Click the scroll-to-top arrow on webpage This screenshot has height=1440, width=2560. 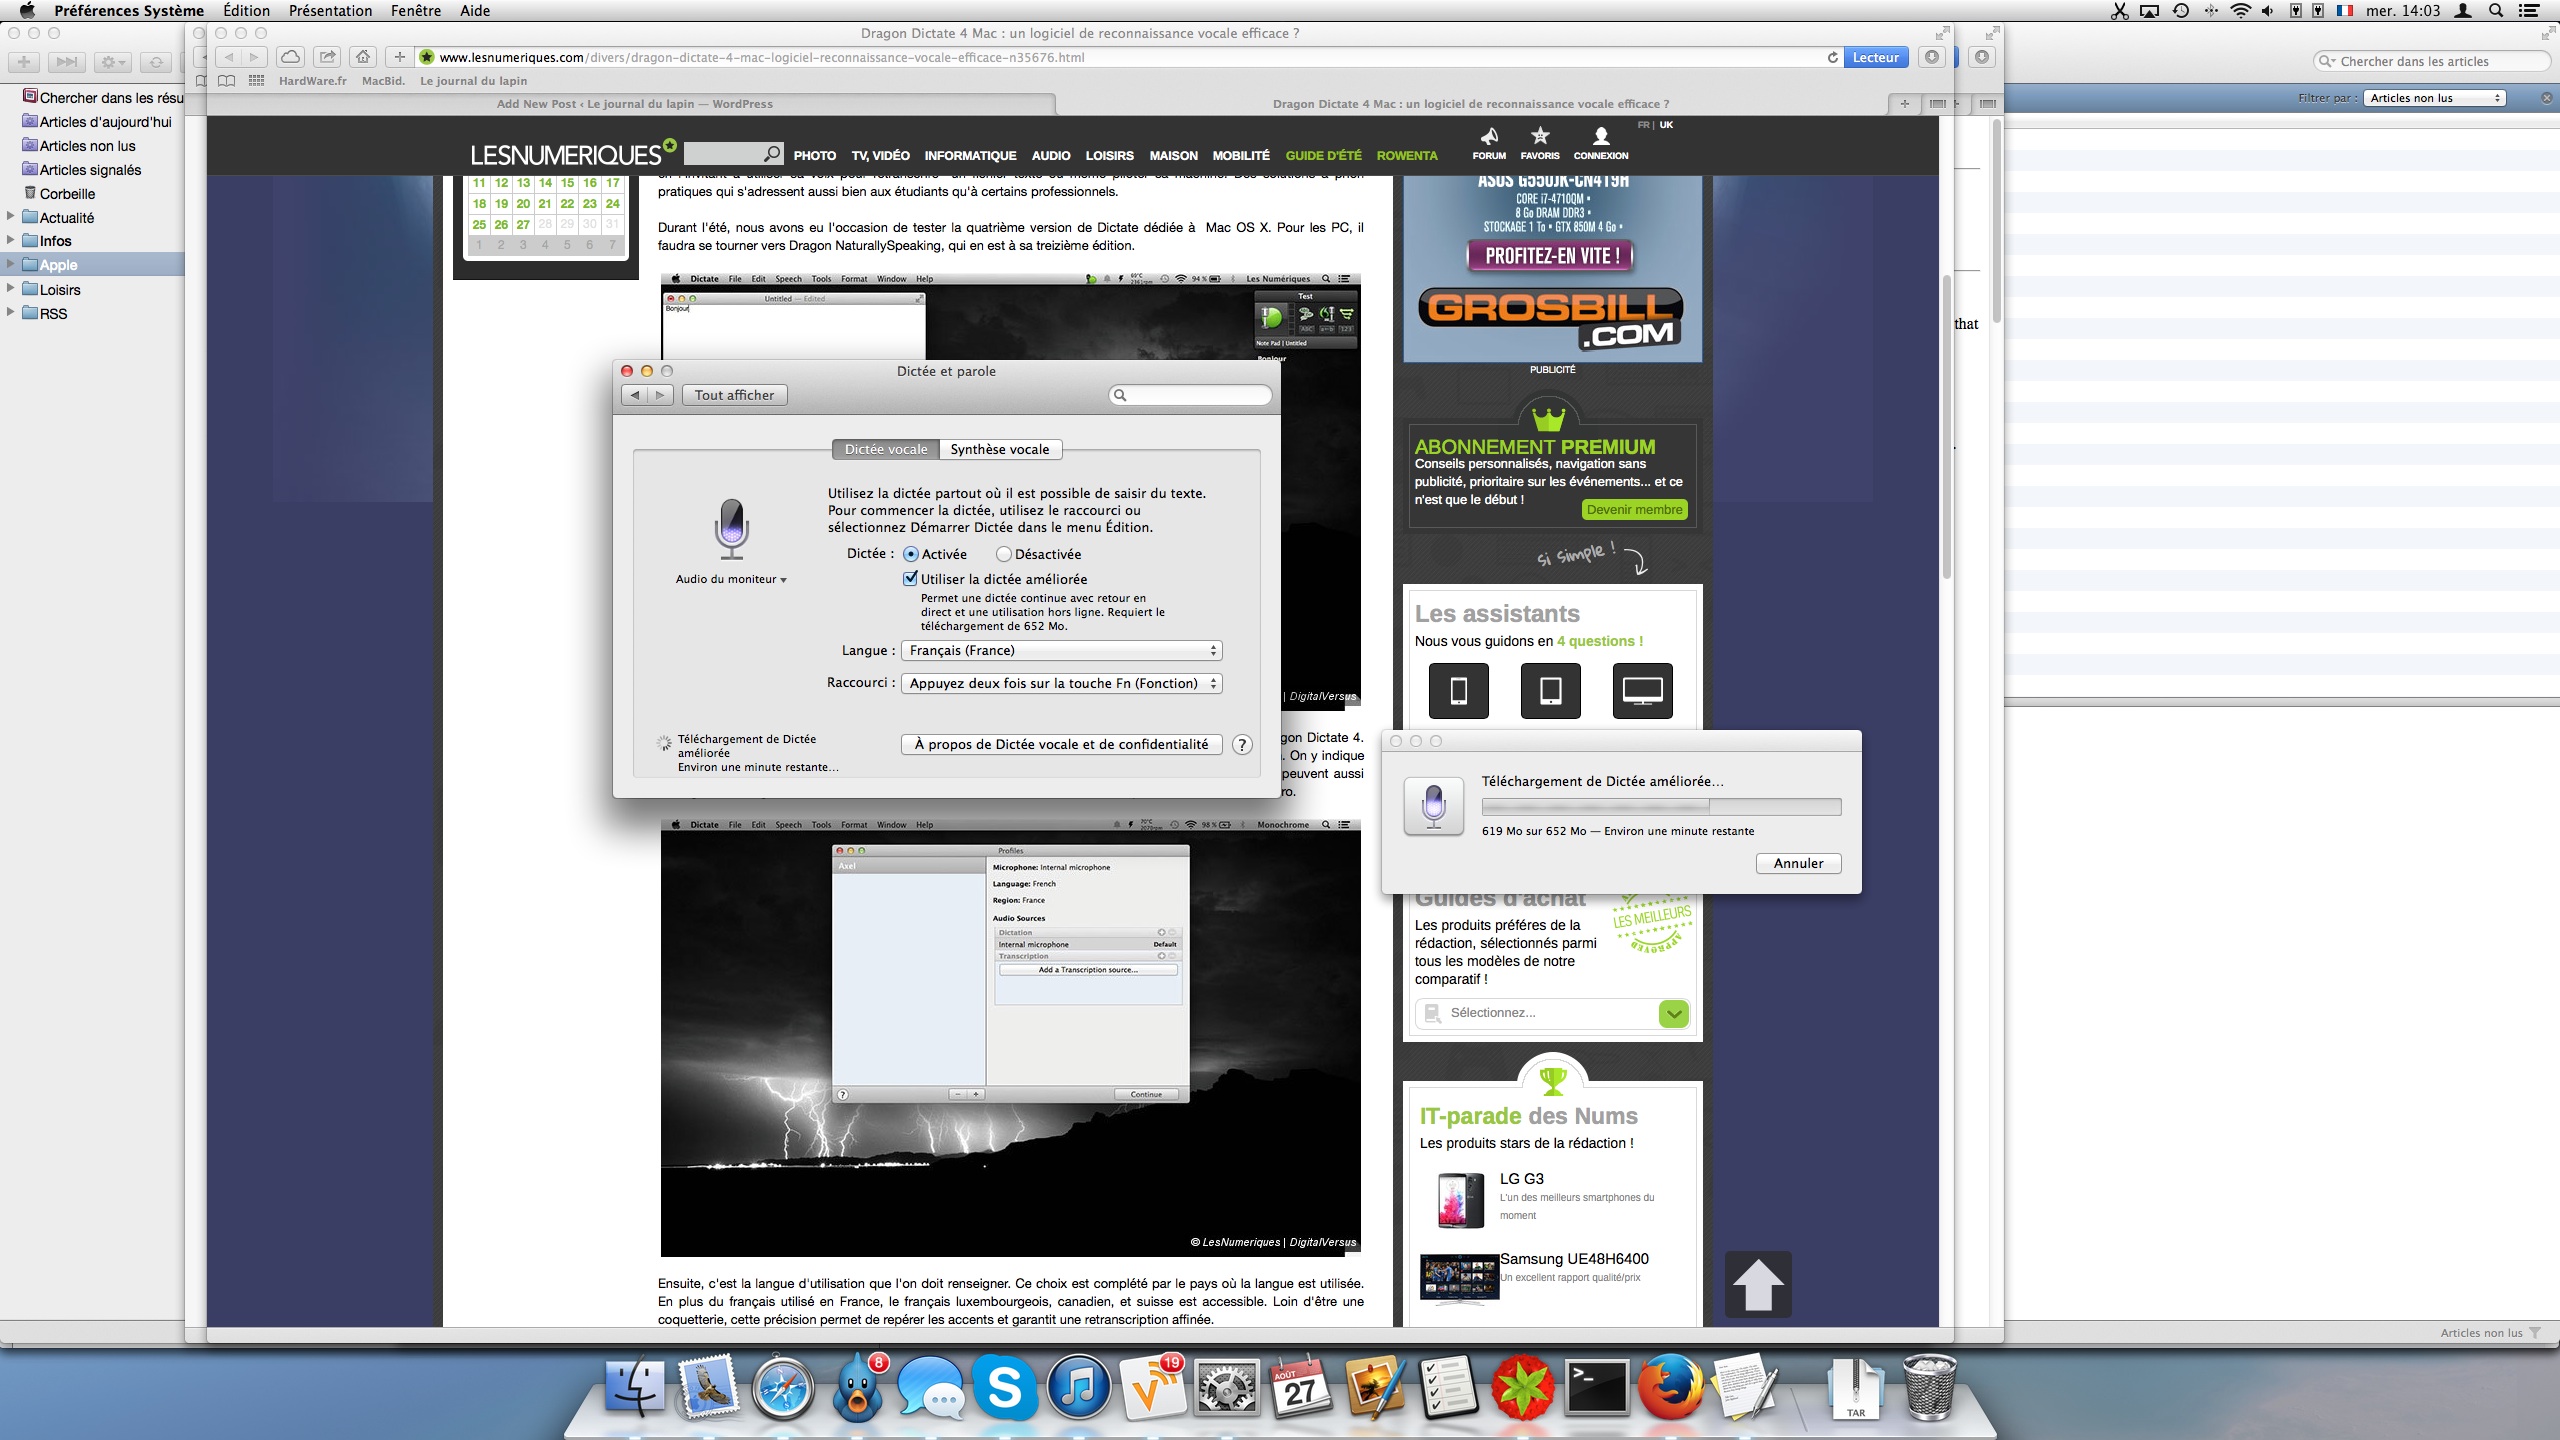[x=1758, y=1285]
